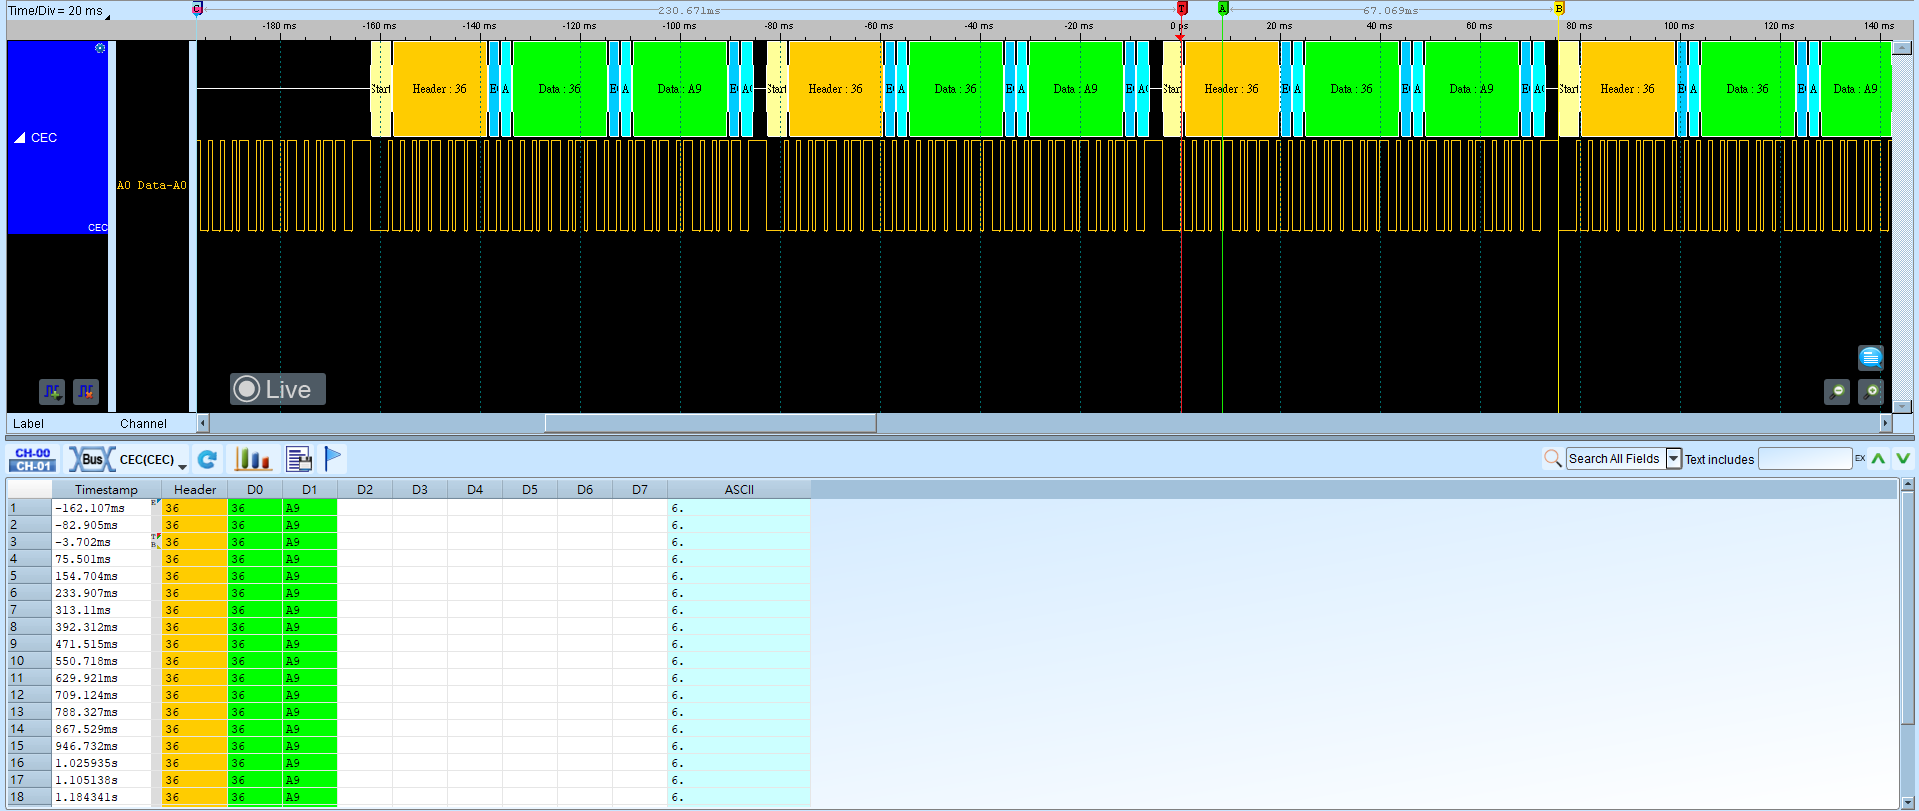Toggle the CH-00 CH-01 channel selector
Screen dimensions: 1919x811
coord(33,459)
